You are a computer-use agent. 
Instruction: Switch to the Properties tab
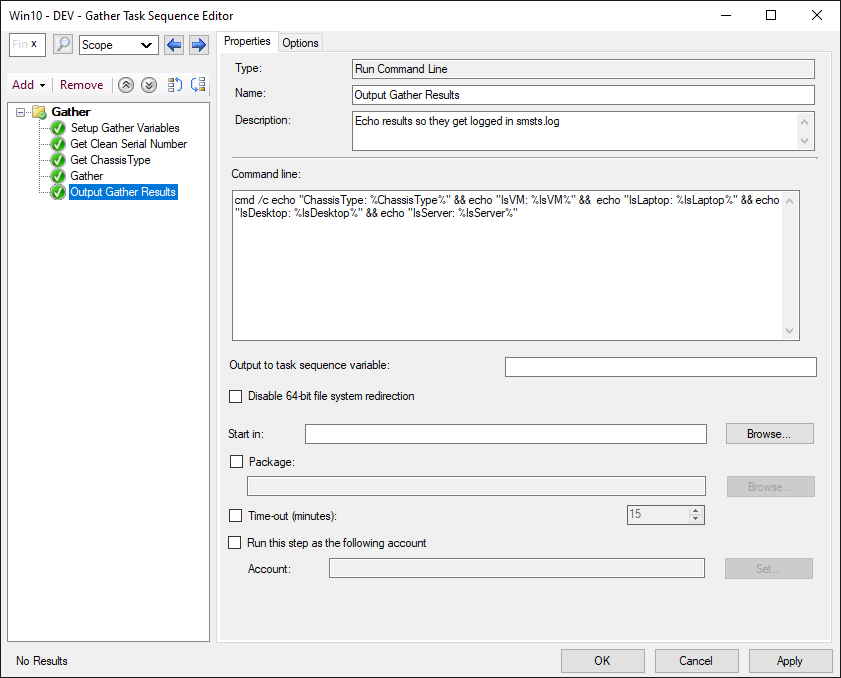[x=247, y=41]
